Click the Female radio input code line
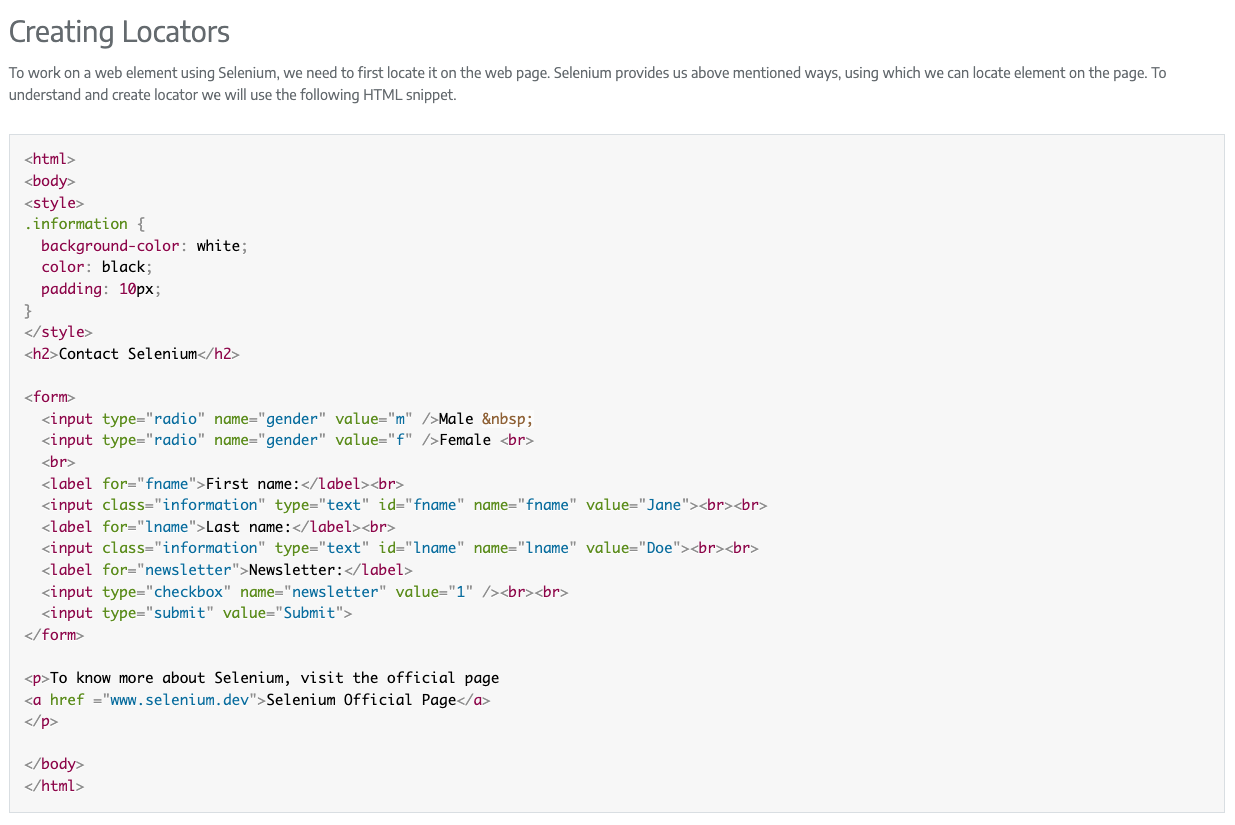The height and width of the screenshot is (825, 1235). pyautogui.click(x=287, y=440)
